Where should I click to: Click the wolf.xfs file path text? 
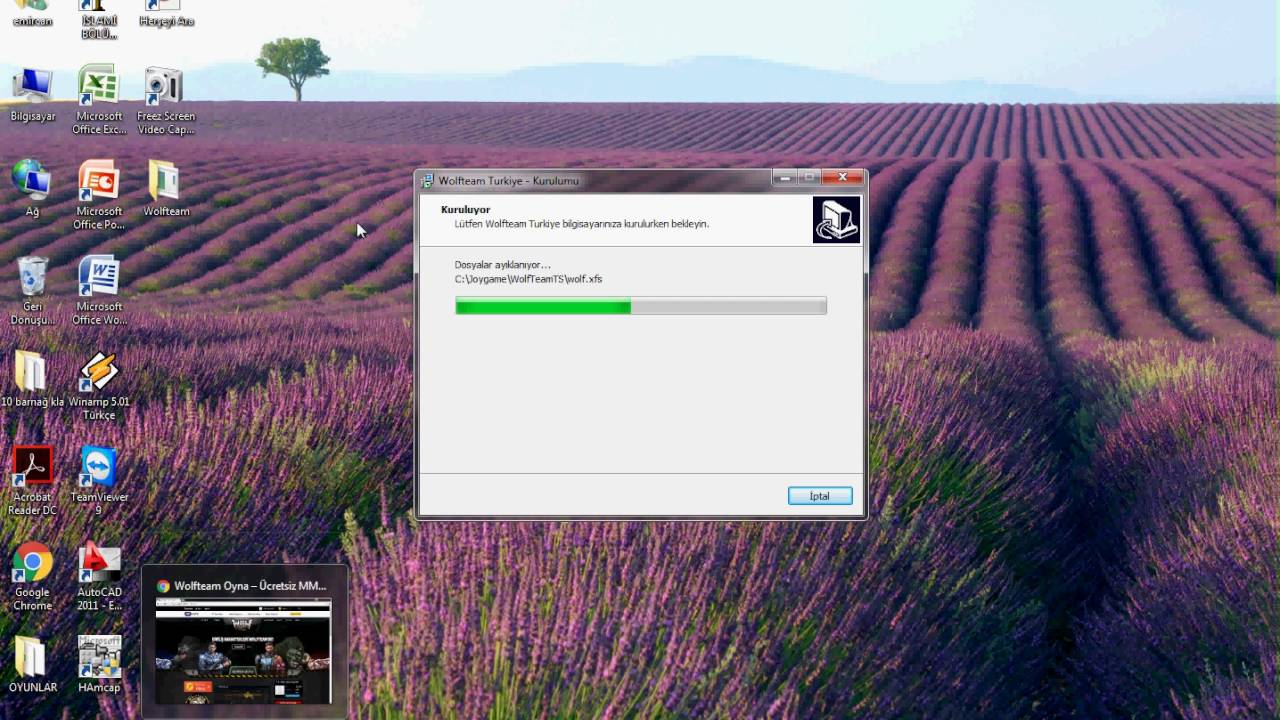(528, 279)
